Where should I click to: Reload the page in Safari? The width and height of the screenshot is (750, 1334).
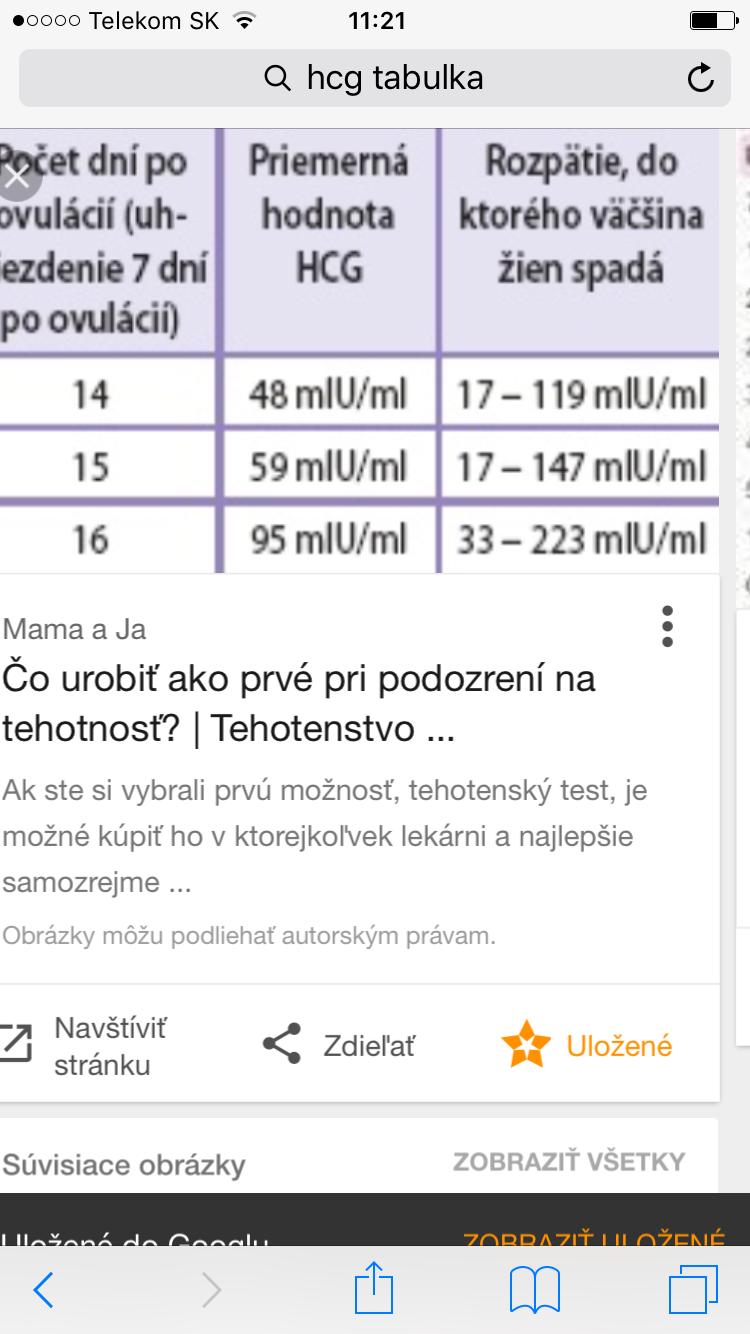701,78
